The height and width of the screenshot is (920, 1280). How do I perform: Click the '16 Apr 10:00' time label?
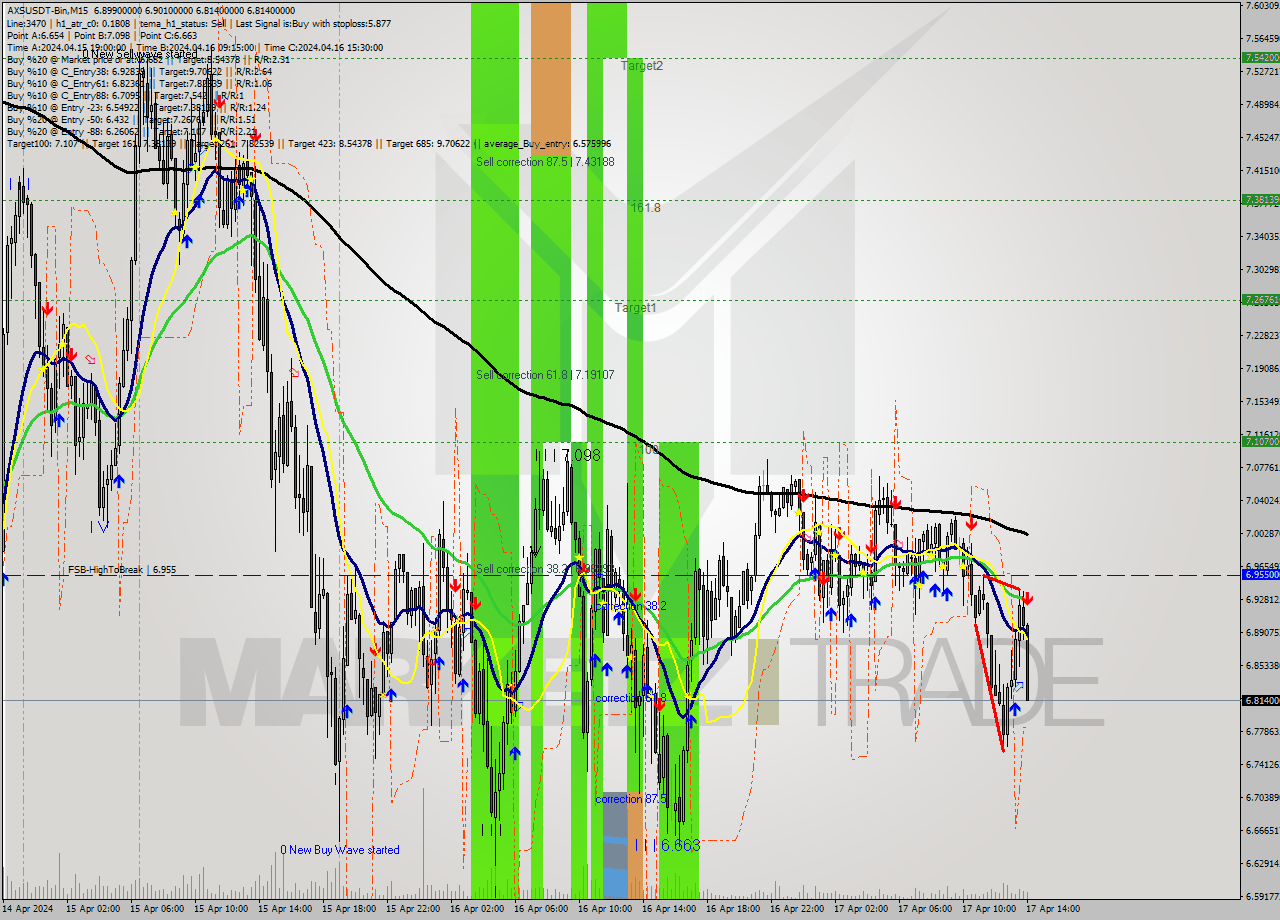coord(605,909)
